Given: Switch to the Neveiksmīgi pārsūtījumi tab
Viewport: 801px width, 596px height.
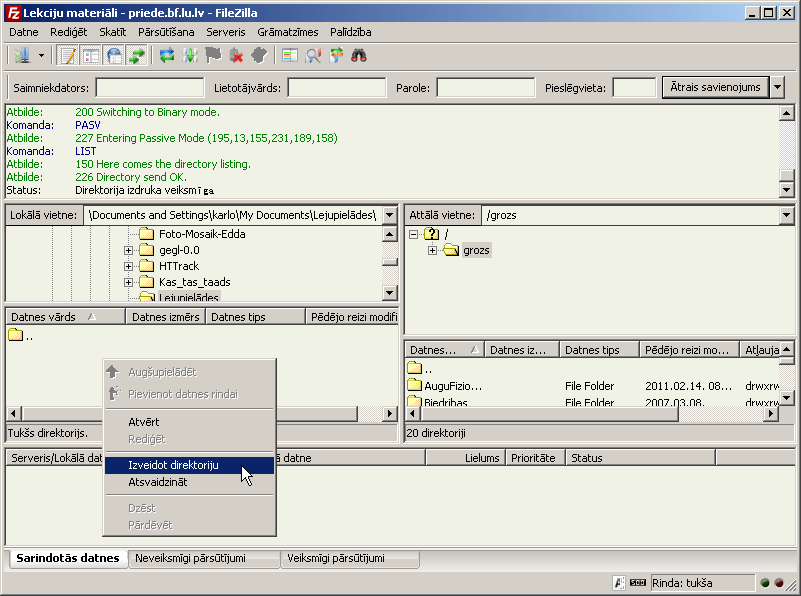Looking at the screenshot, I should (x=204, y=558).
